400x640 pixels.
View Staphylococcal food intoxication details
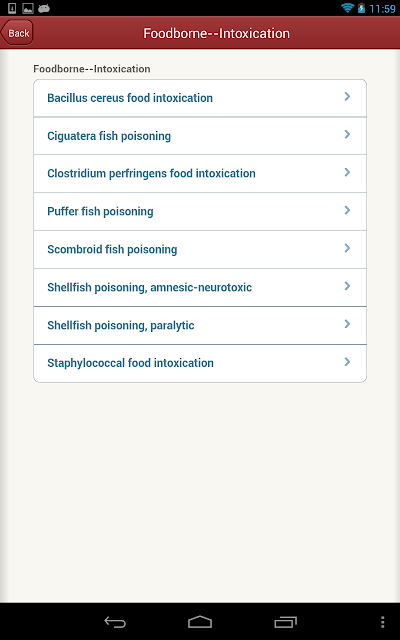(x=200, y=363)
